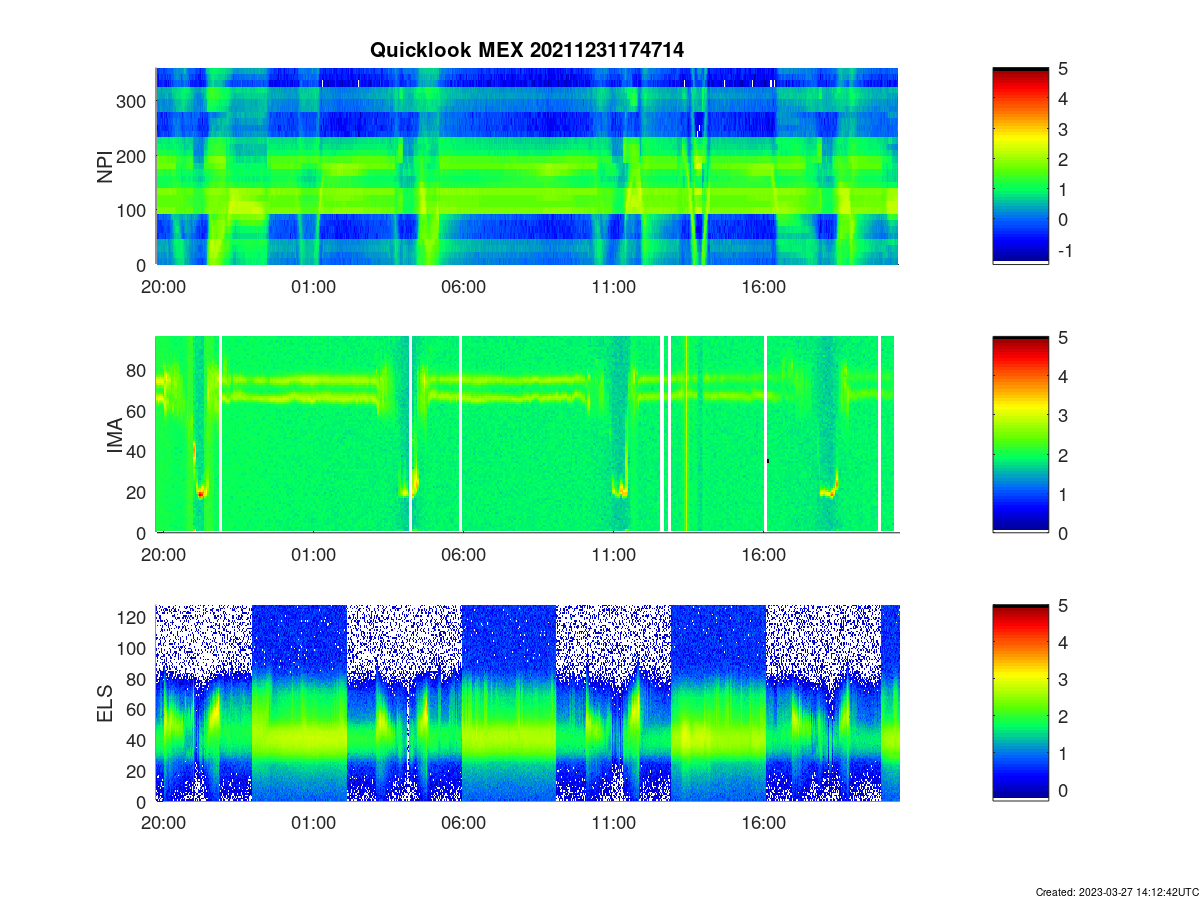Click the 0 label on the IMA color bar

1064,533
